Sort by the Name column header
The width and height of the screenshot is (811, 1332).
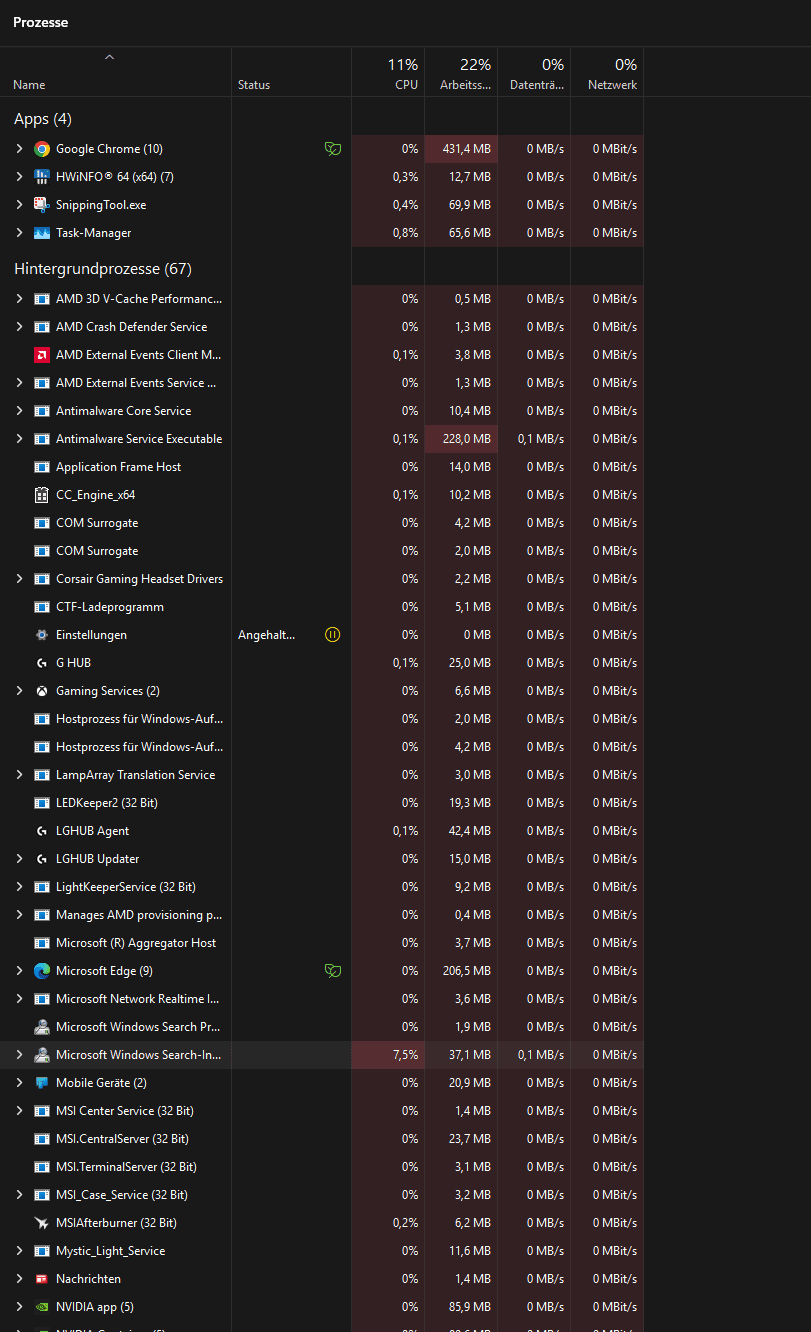(116, 72)
